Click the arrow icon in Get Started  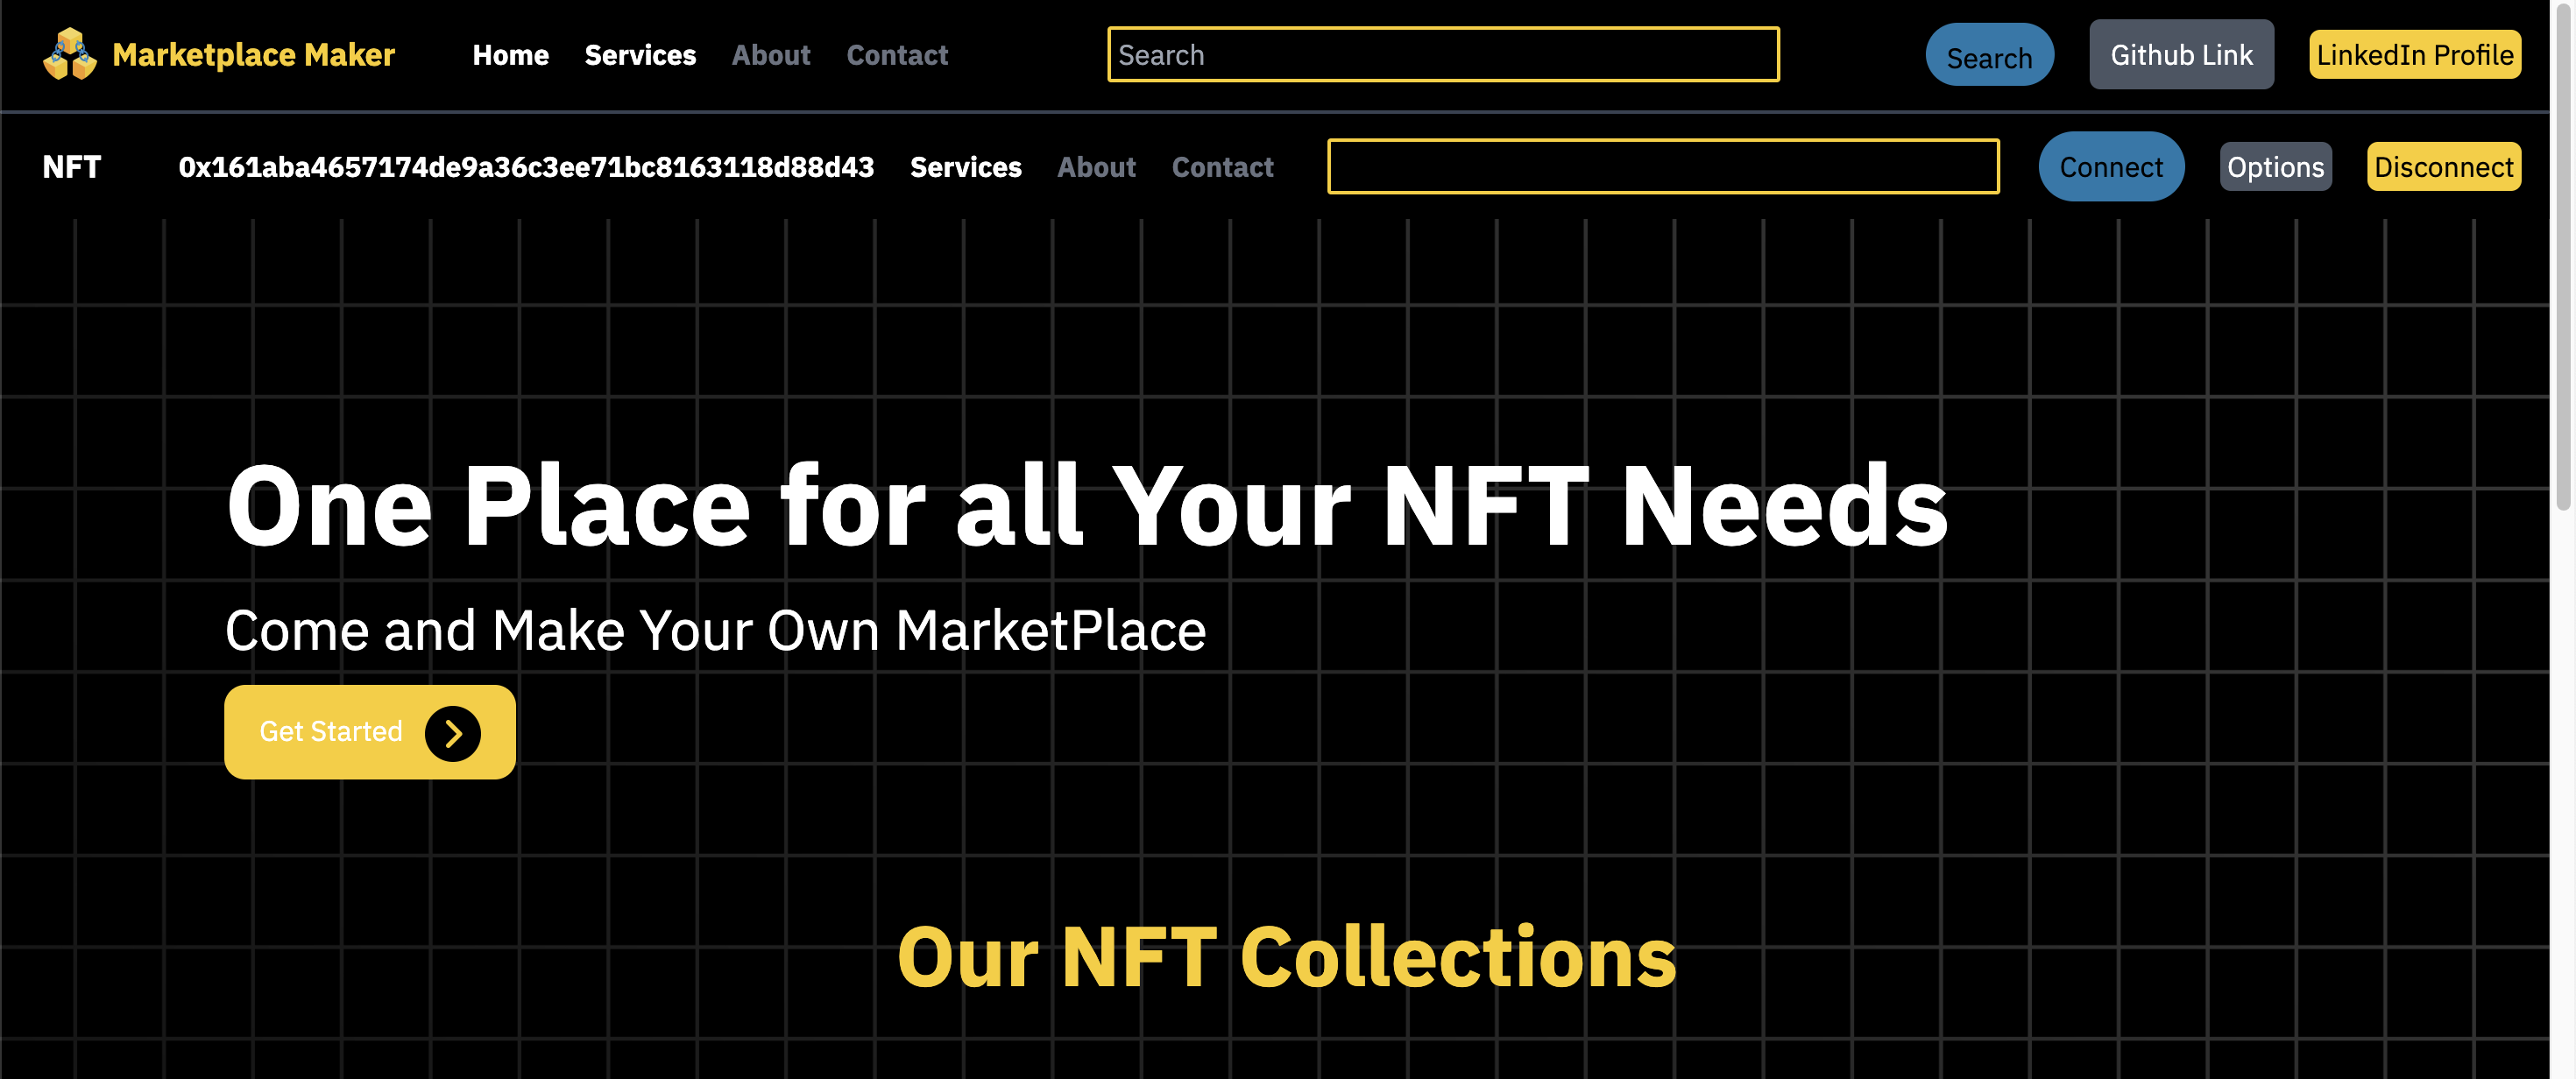click(x=452, y=733)
